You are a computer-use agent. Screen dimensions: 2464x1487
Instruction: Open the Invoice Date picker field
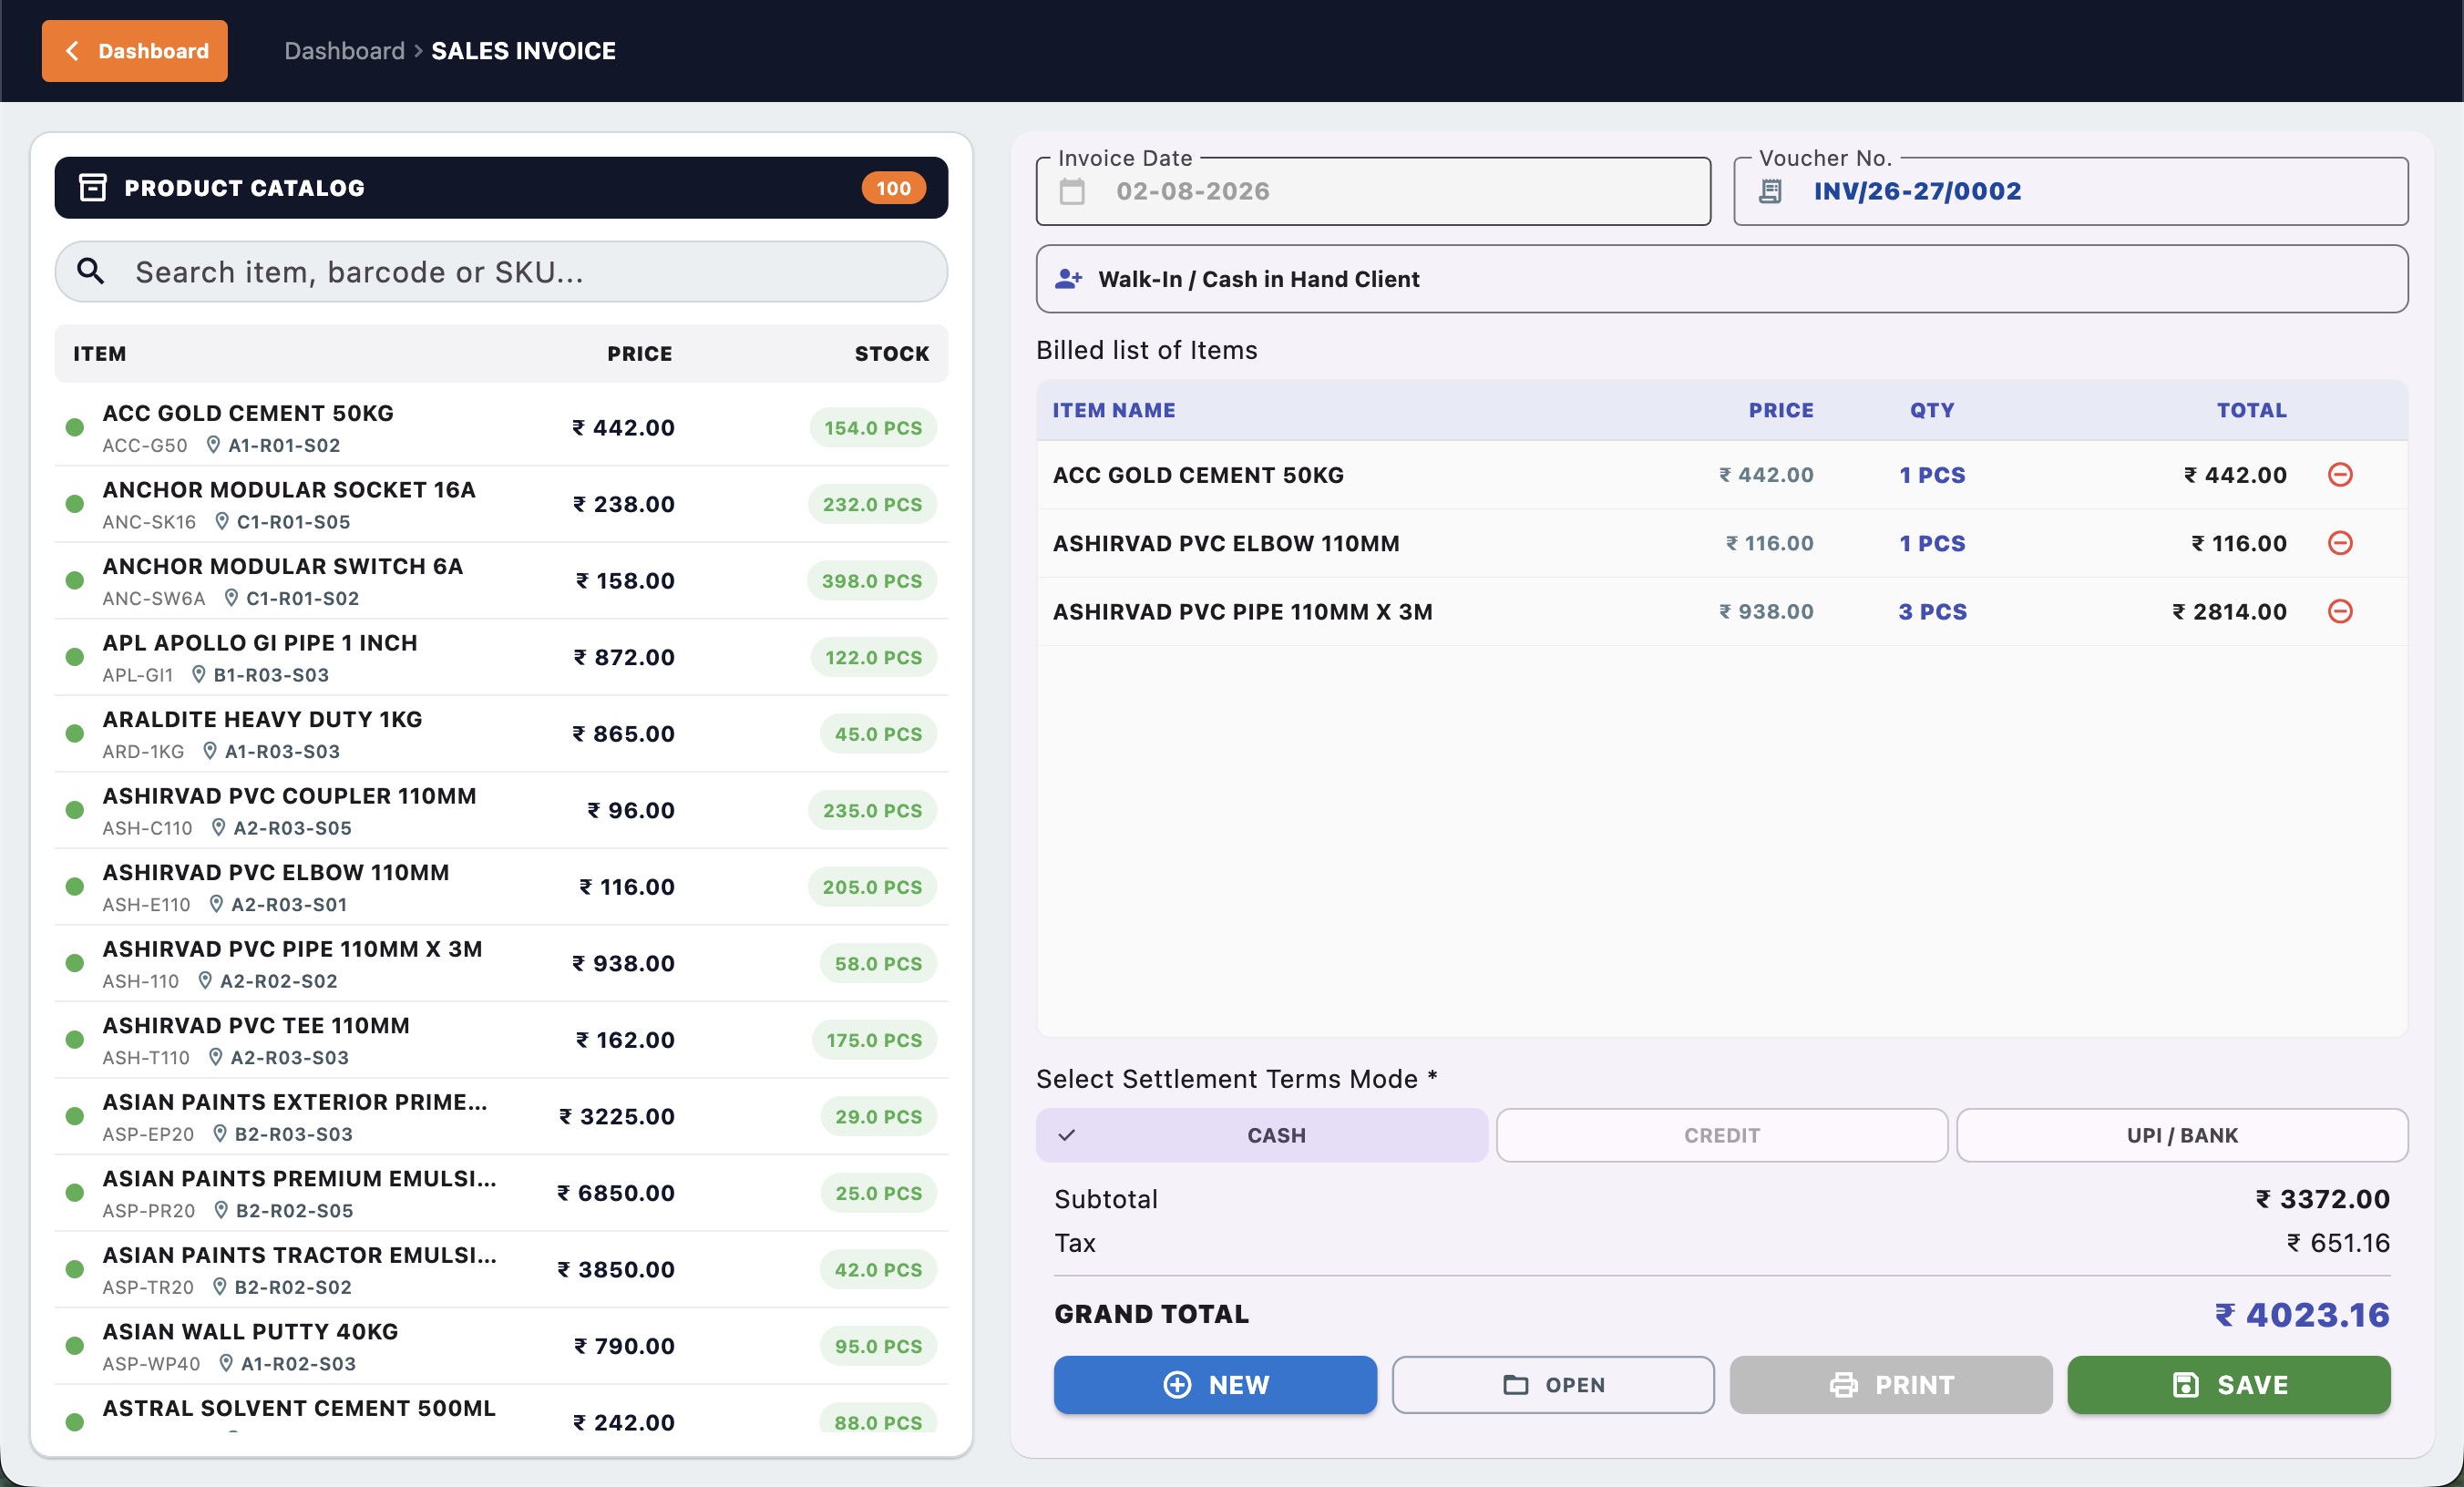click(x=1373, y=191)
